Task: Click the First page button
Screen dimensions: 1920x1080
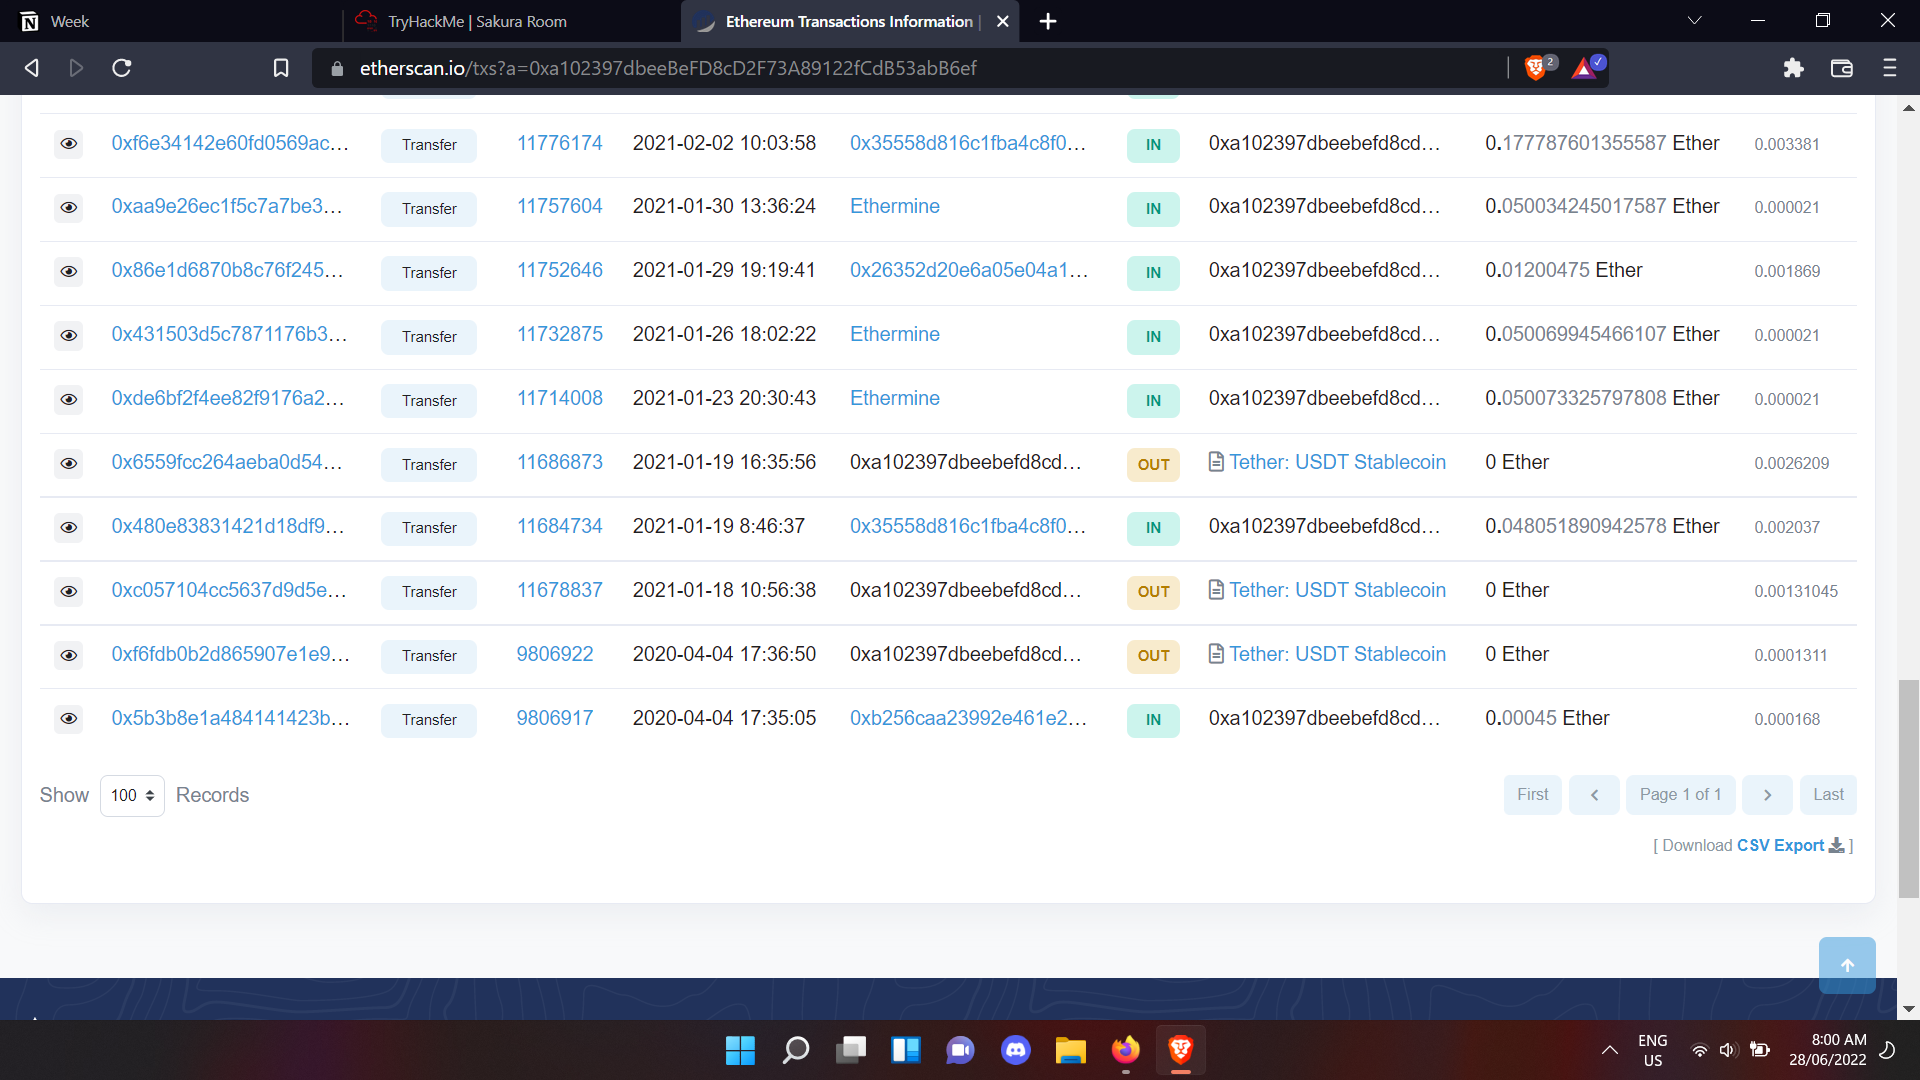Action: (x=1532, y=795)
